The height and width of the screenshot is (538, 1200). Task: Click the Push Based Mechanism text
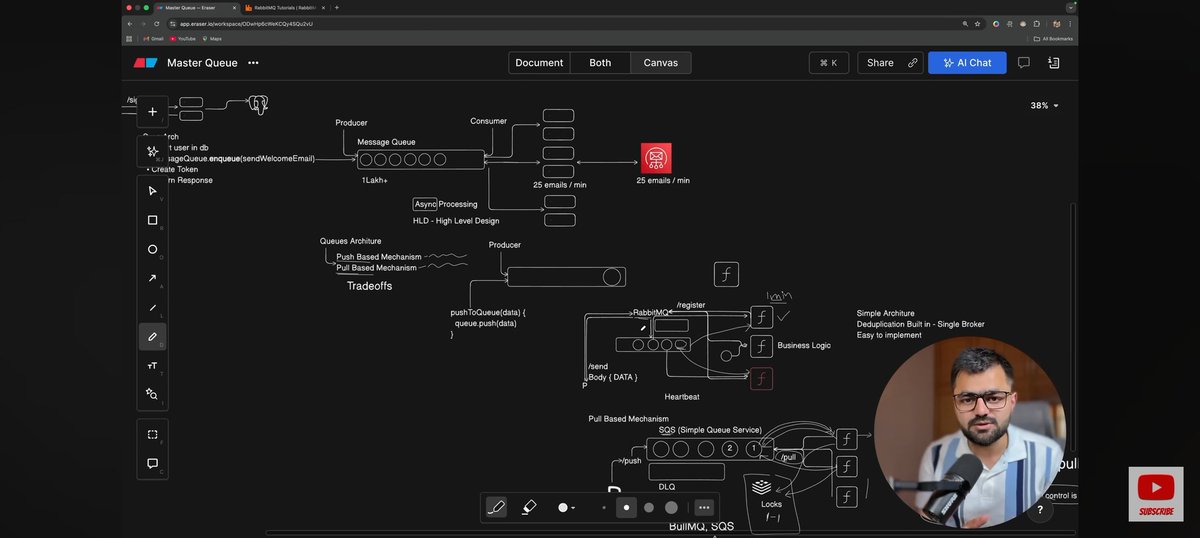click(x=379, y=257)
